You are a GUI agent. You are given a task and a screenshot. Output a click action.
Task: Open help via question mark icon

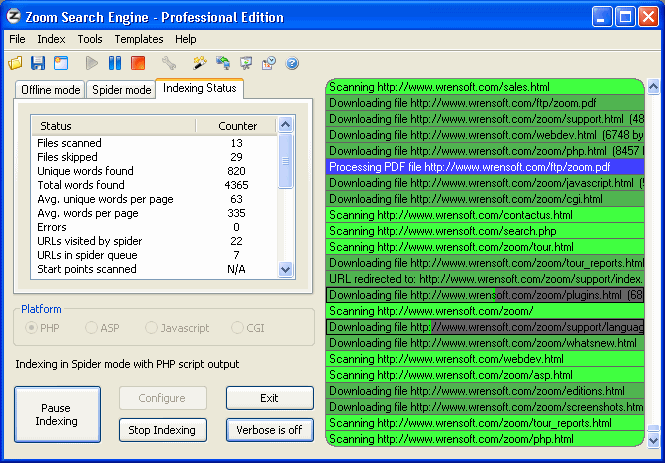(x=292, y=63)
